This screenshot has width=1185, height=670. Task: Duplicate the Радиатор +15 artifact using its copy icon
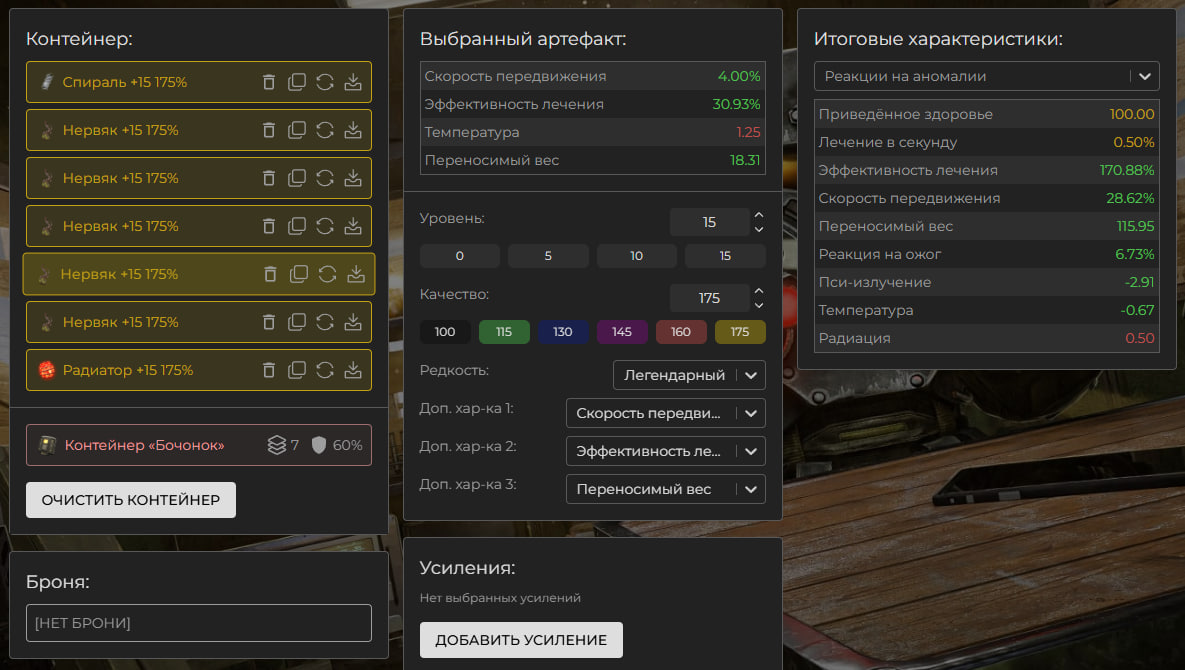click(297, 369)
